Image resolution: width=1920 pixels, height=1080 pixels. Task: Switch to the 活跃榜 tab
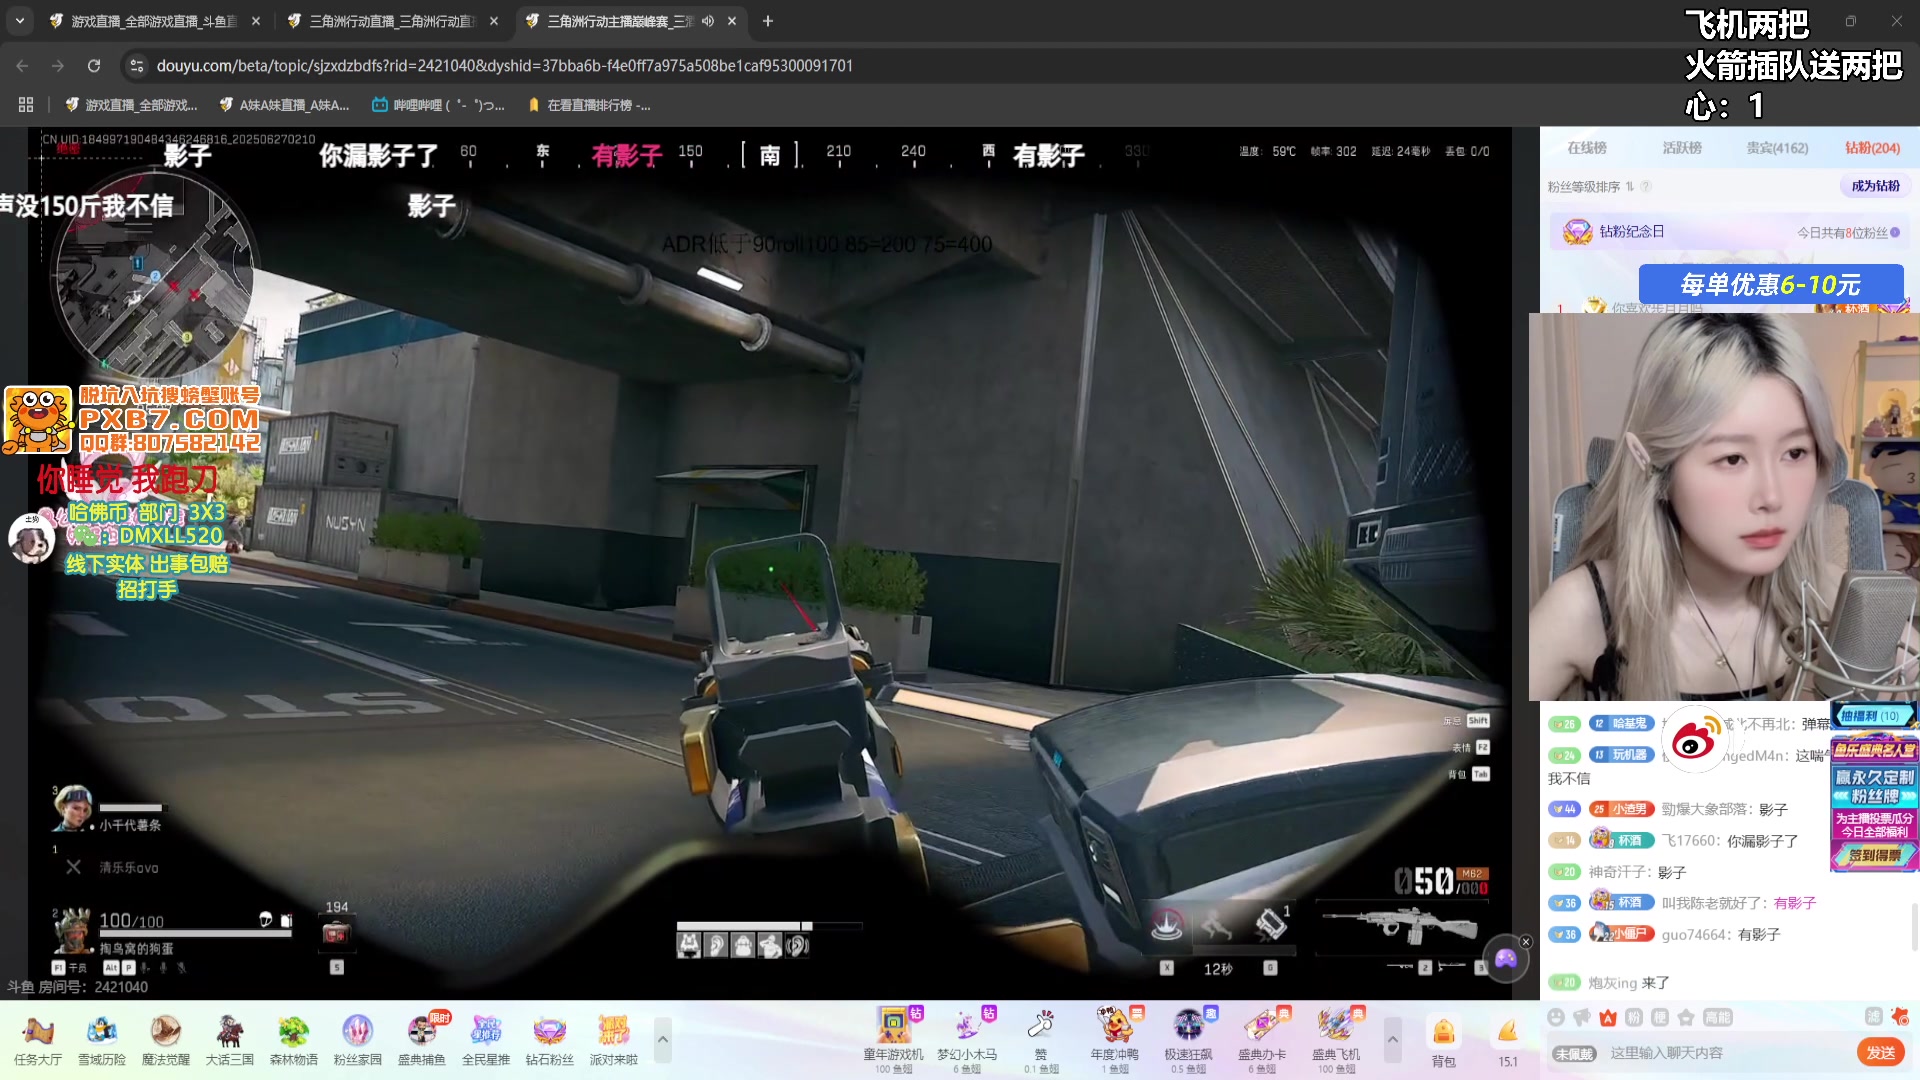coord(1682,148)
